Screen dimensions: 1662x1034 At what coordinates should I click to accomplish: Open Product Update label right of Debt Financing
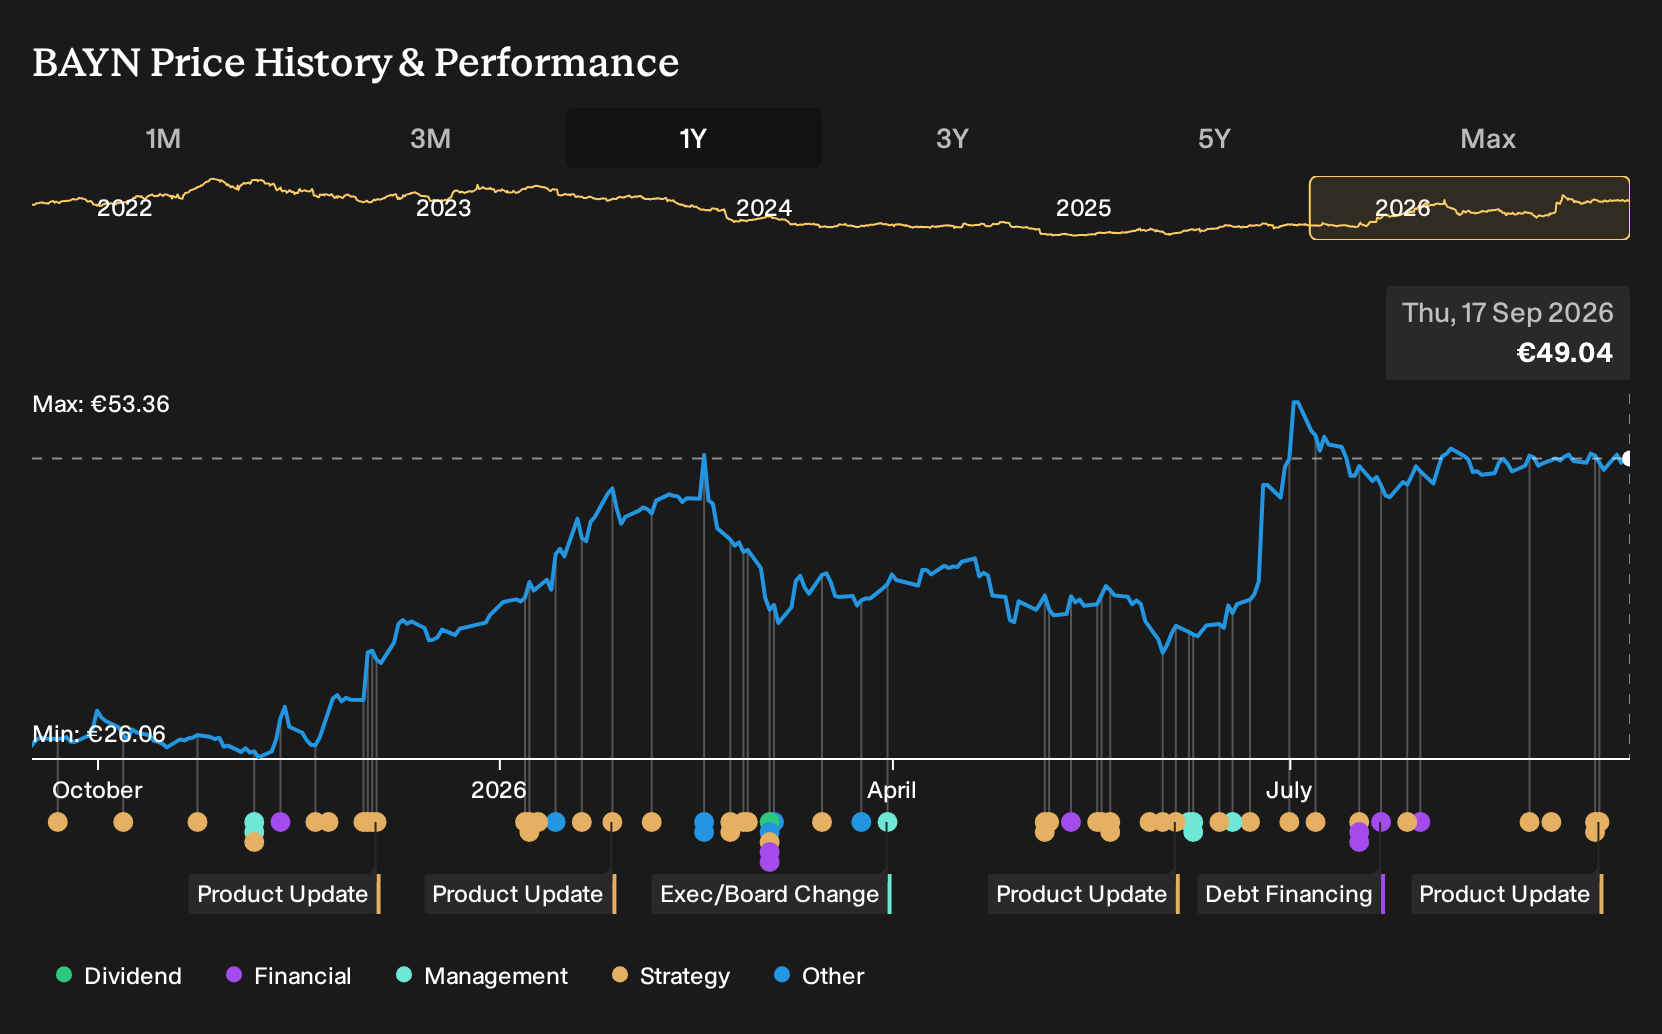pos(1507,894)
